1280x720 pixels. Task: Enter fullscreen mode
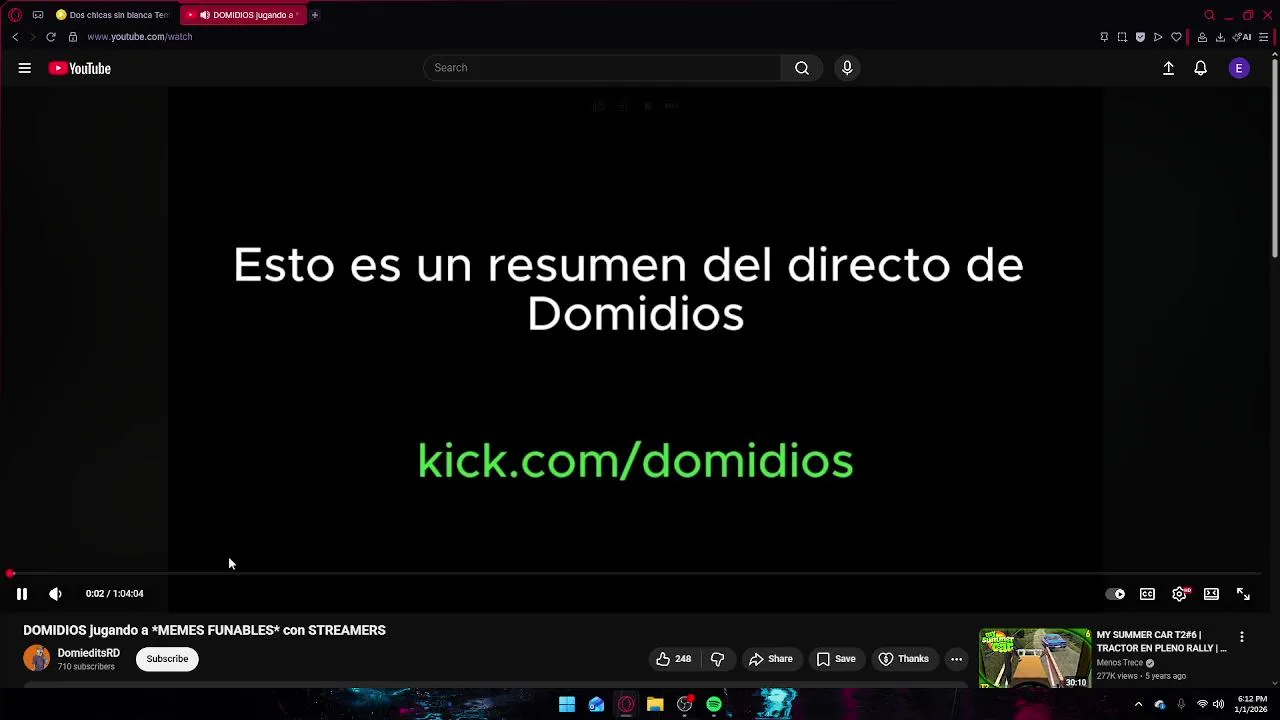tap(1243, 594)
